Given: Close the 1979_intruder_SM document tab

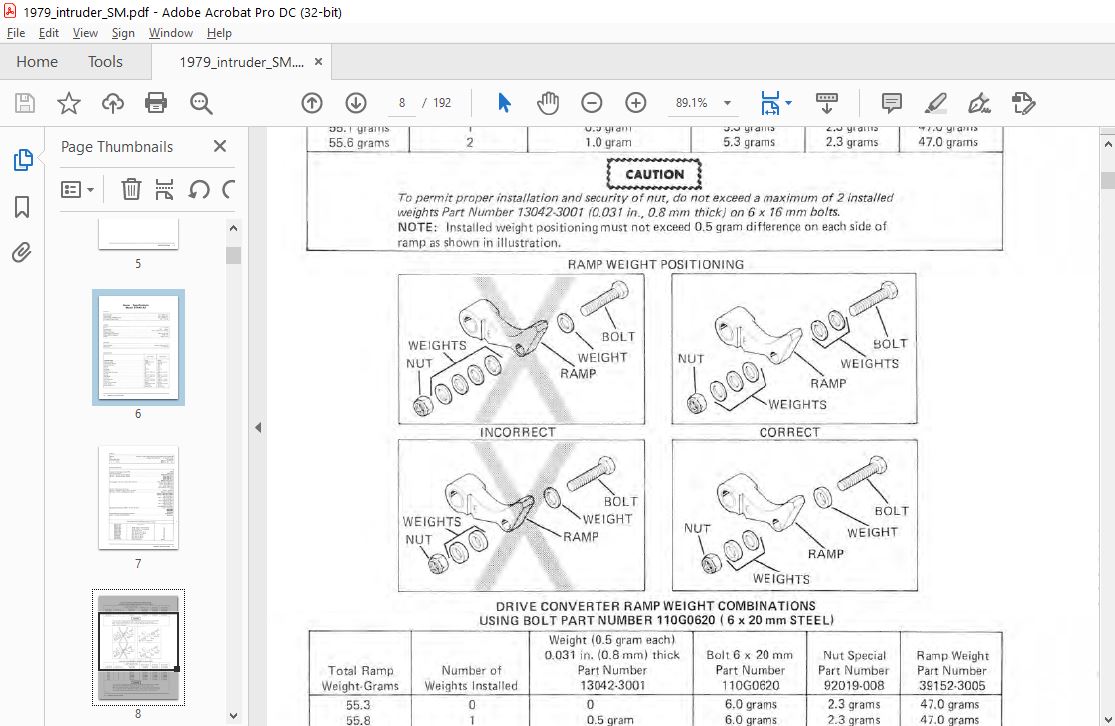Looking at the screenshot, I should coord(319,62).
